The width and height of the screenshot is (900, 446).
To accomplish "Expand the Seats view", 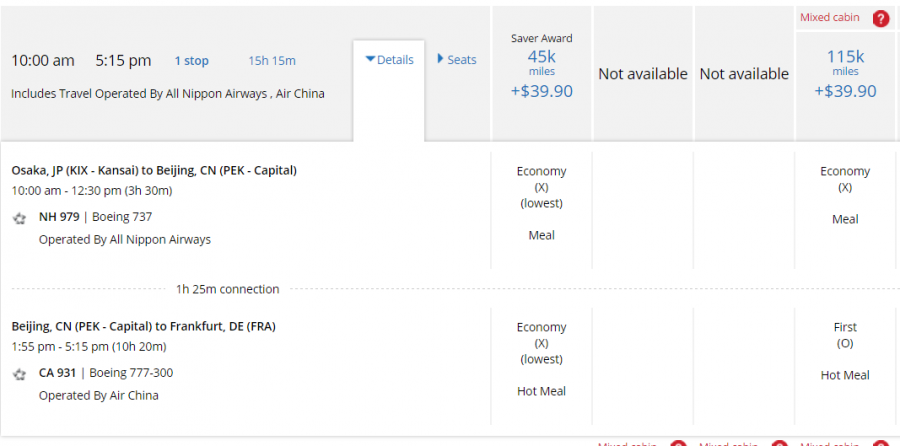I will point(456,60).
